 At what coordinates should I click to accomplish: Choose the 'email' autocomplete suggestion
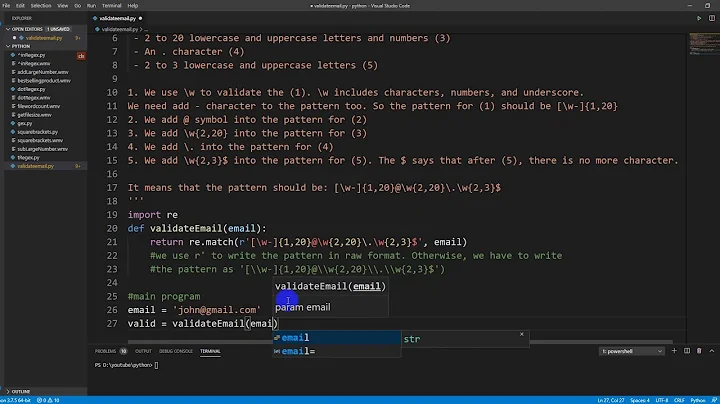click(x=337, y=338)
